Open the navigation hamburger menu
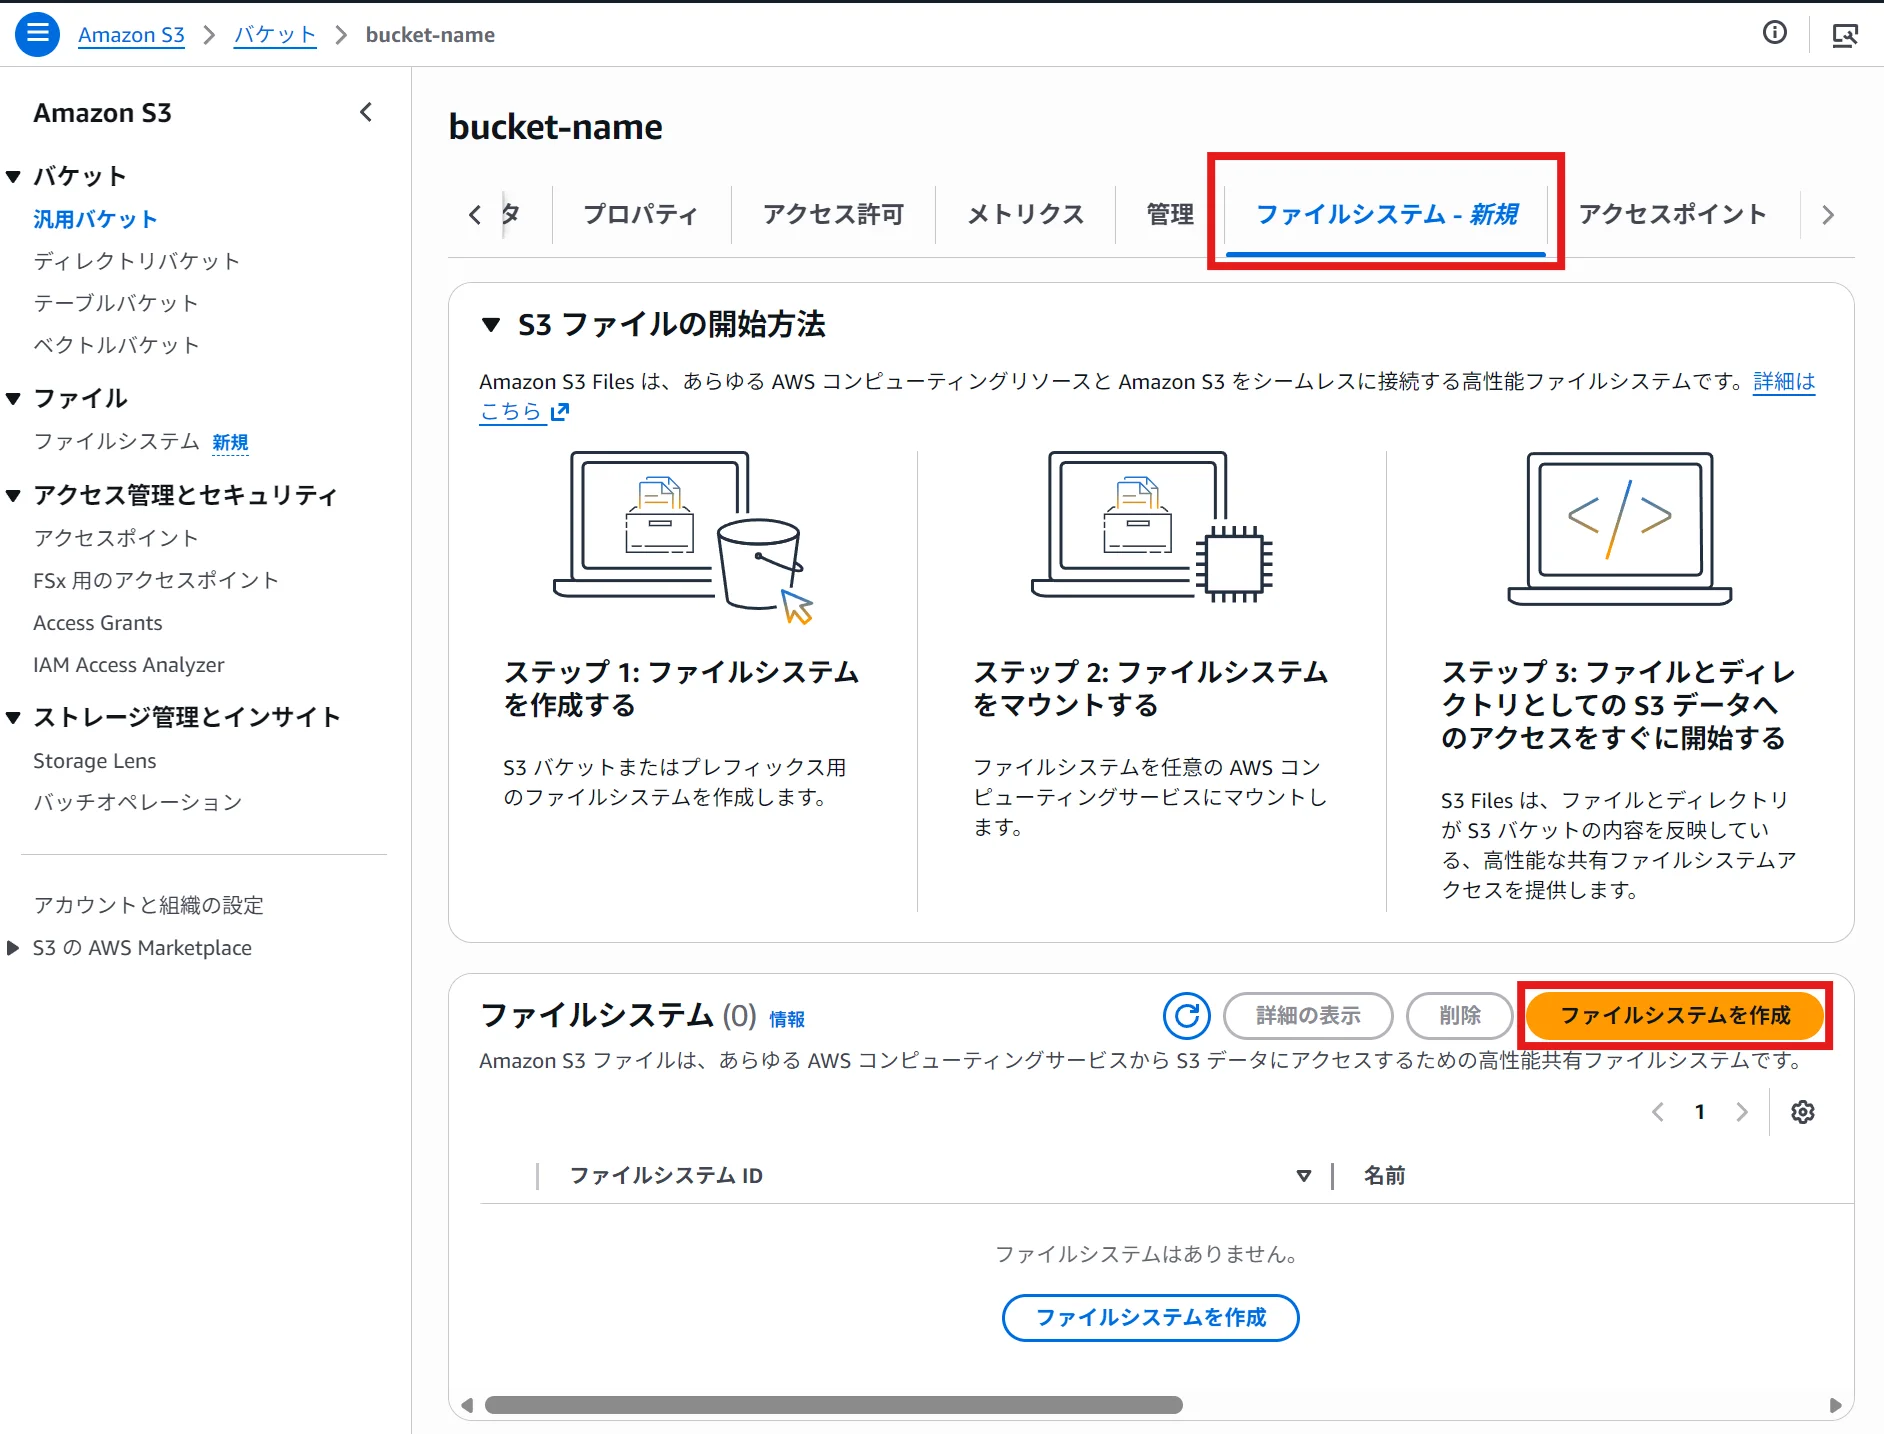The height and width of the screenshot is (1434, 1884). point(37,33)
